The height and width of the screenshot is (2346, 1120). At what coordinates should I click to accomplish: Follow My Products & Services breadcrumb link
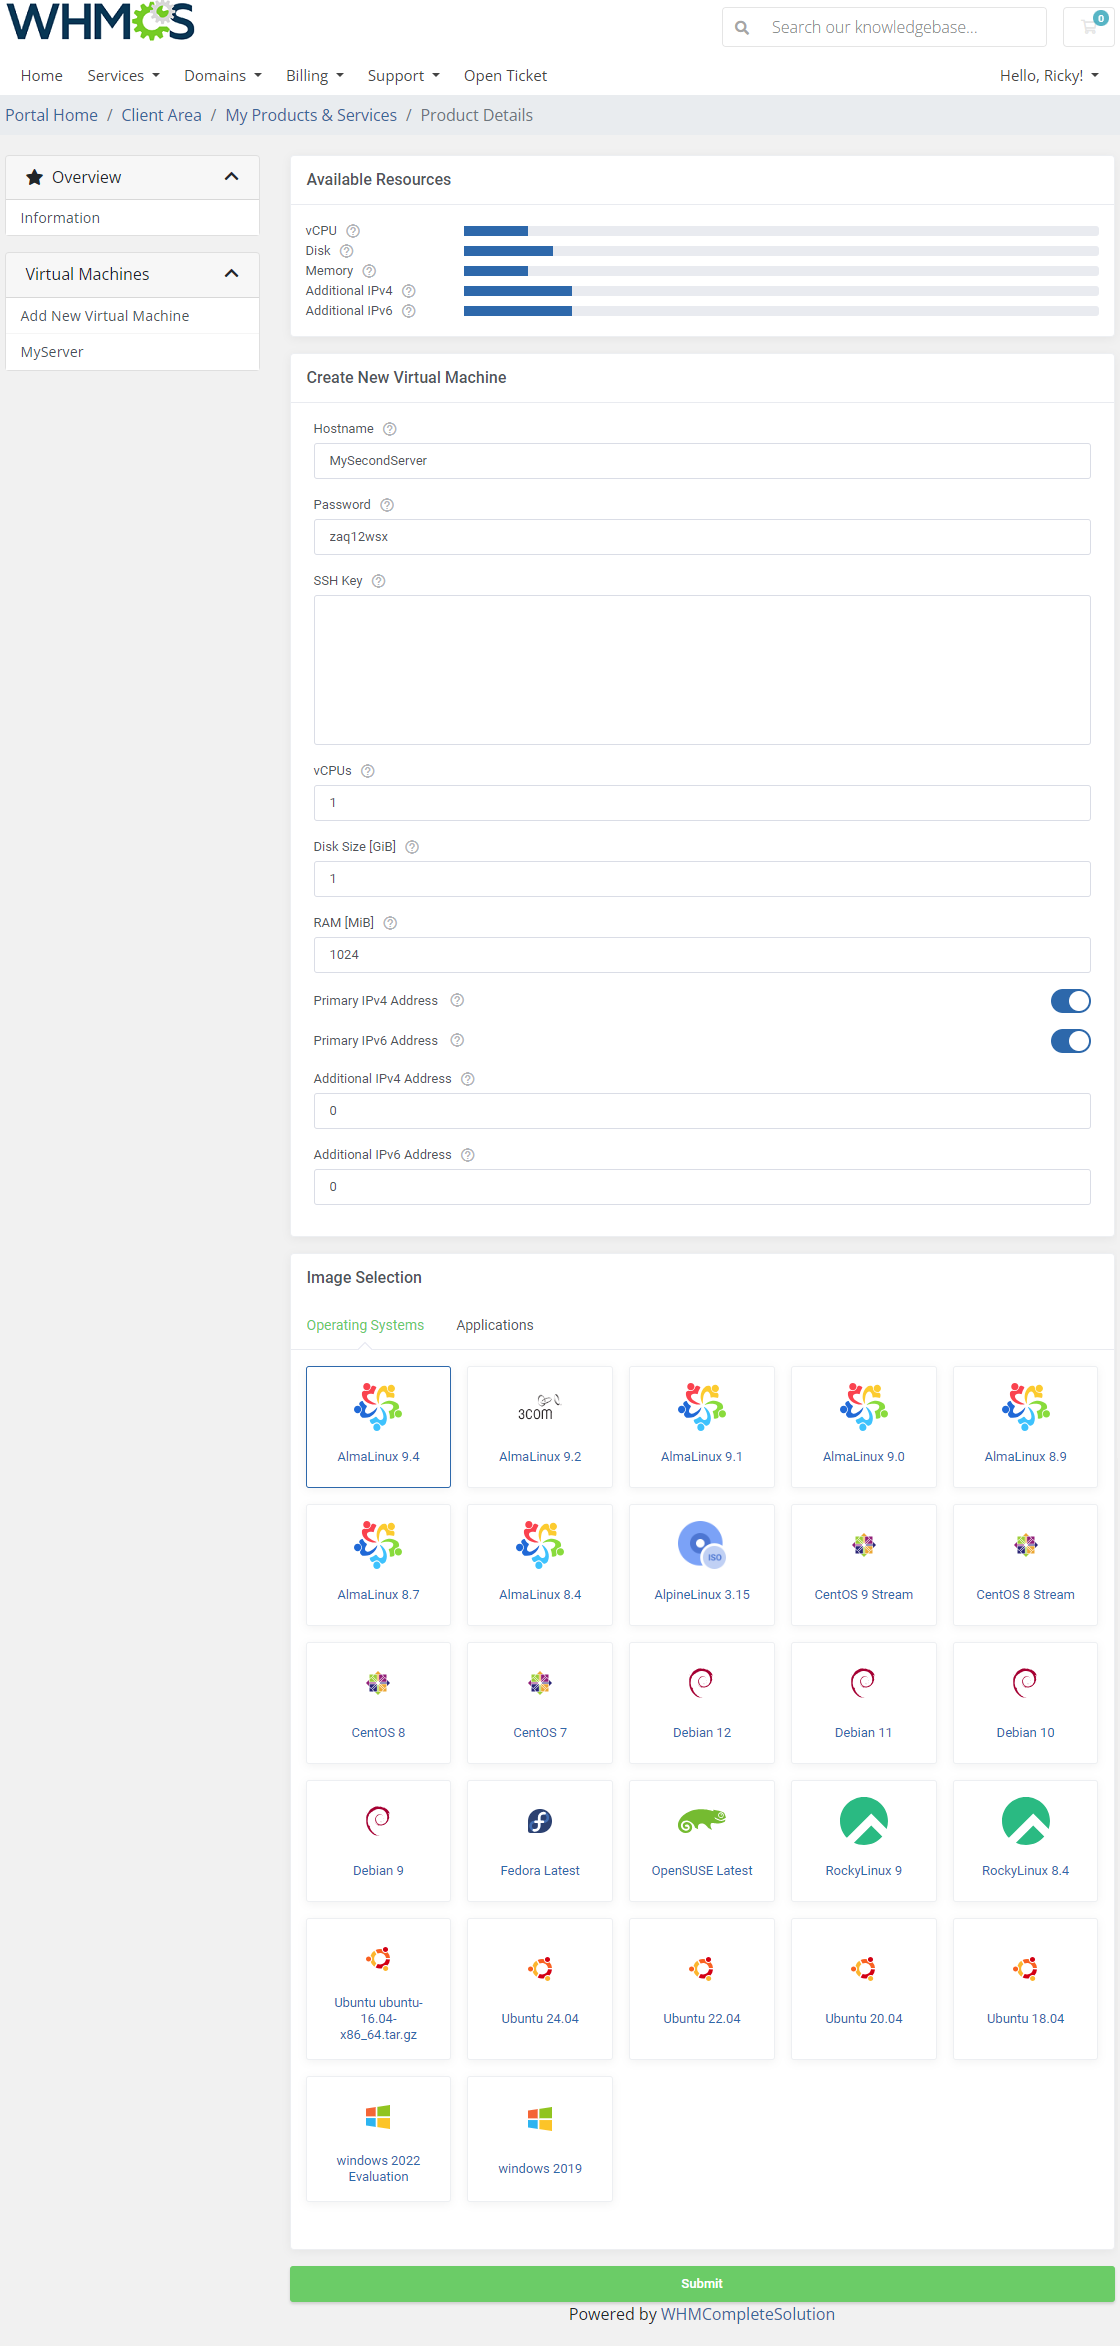coord(311,115)
